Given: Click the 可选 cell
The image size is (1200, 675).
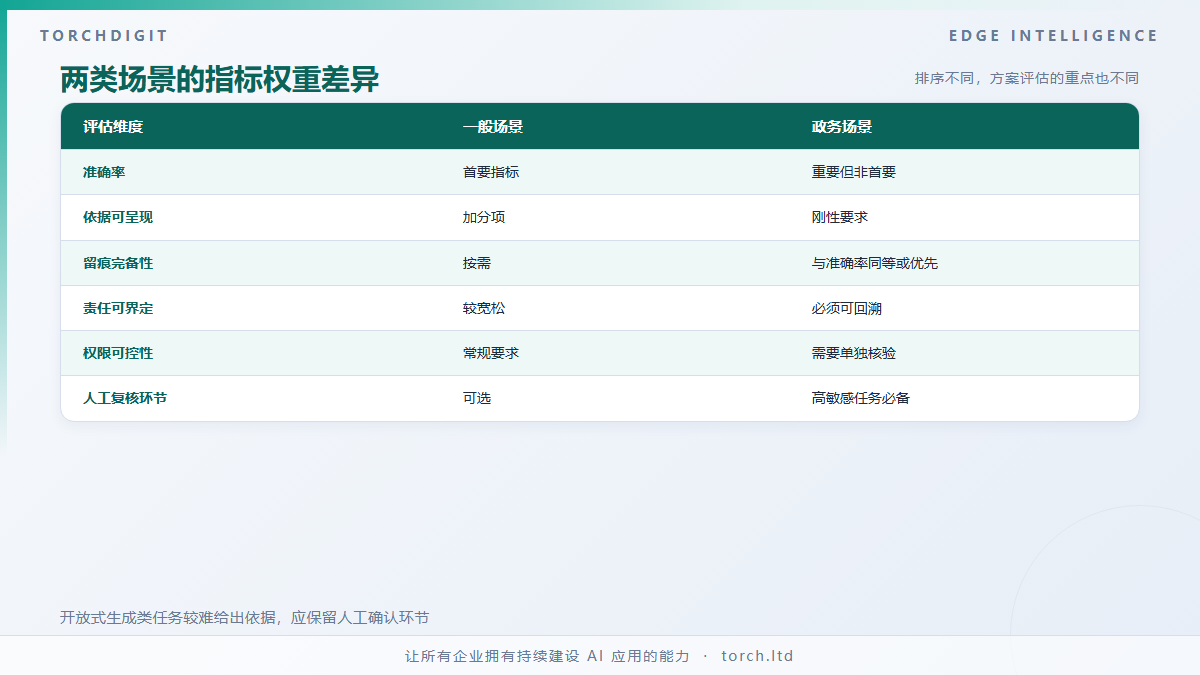Looking at the screenshot, I should [x=477, y=398].
